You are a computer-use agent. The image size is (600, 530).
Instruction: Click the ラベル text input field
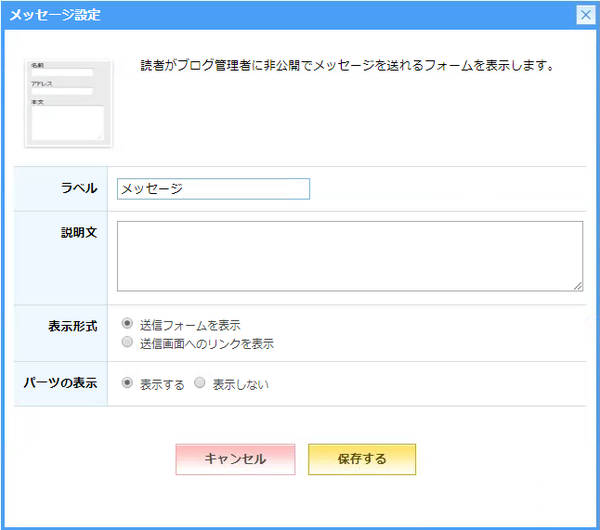[213, 189]
